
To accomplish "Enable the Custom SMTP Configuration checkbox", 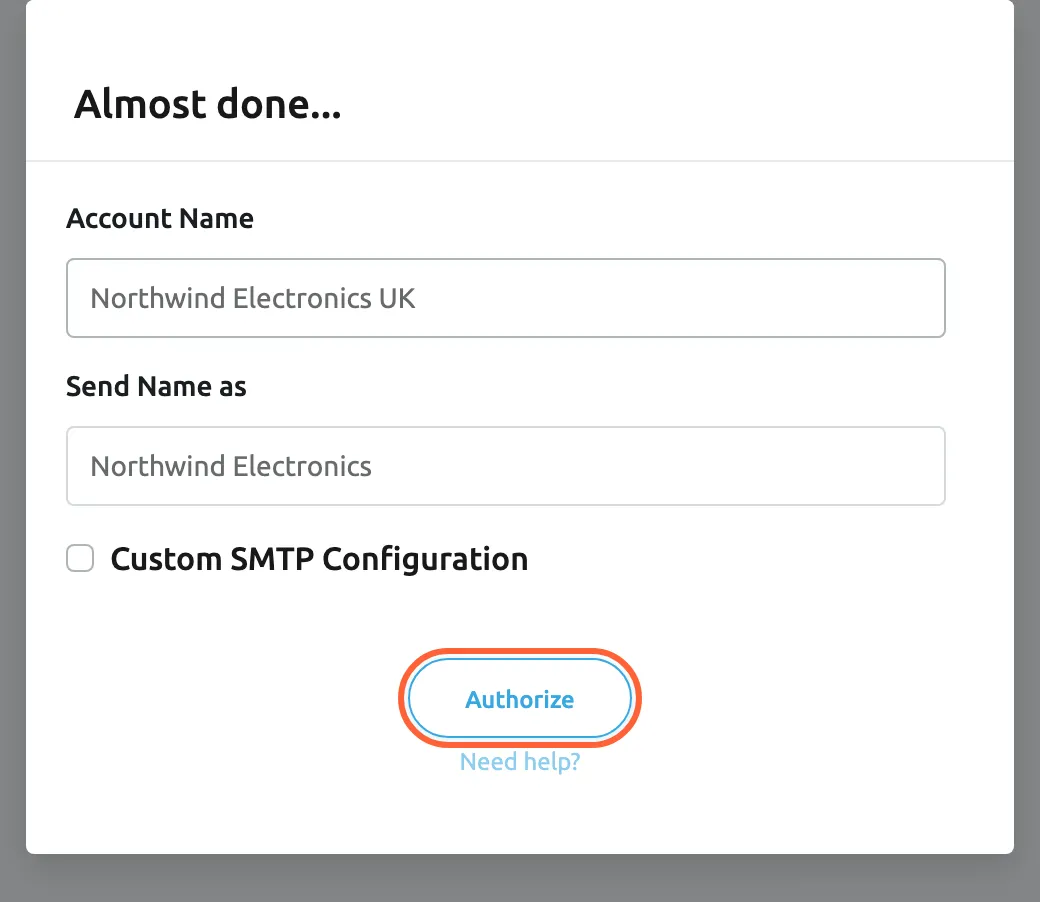I will [80, 558].
